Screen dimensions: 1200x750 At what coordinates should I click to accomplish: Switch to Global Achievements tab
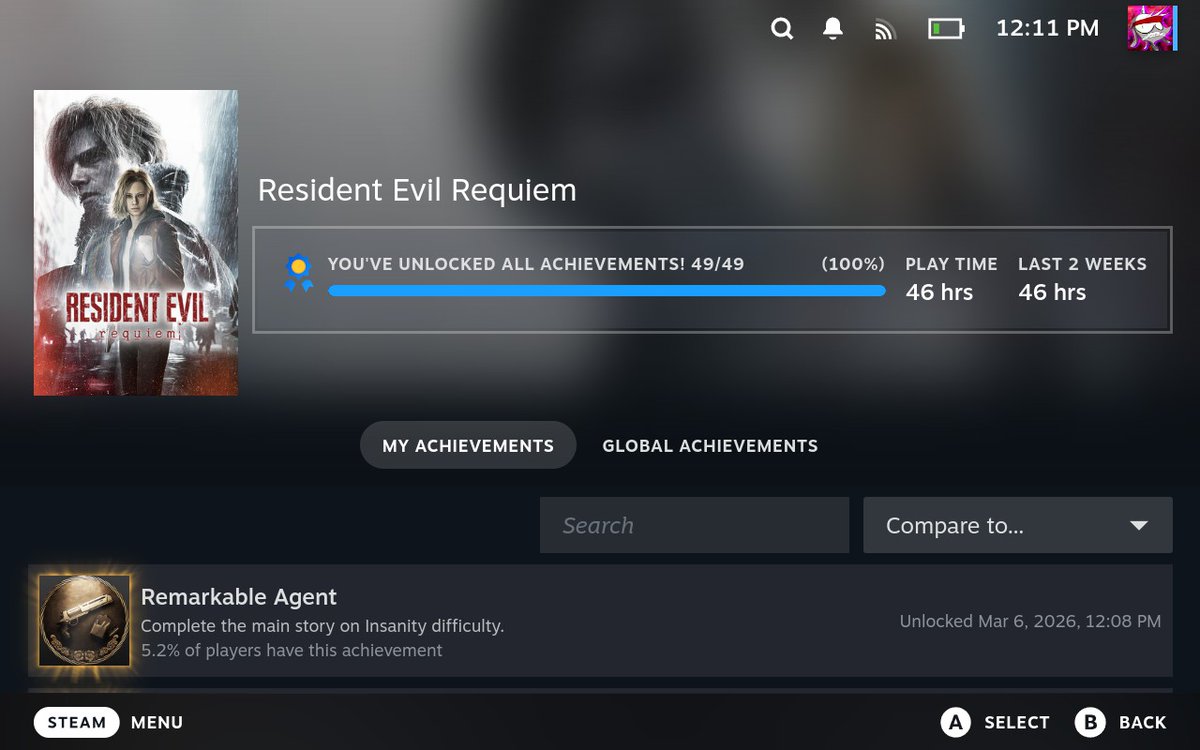710,445
